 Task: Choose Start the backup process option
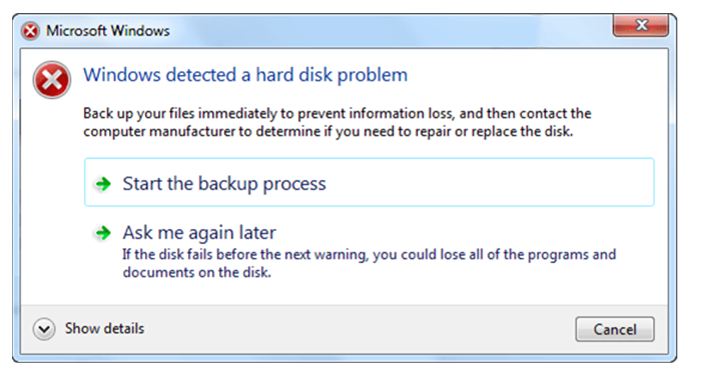(x=369, y=182)
